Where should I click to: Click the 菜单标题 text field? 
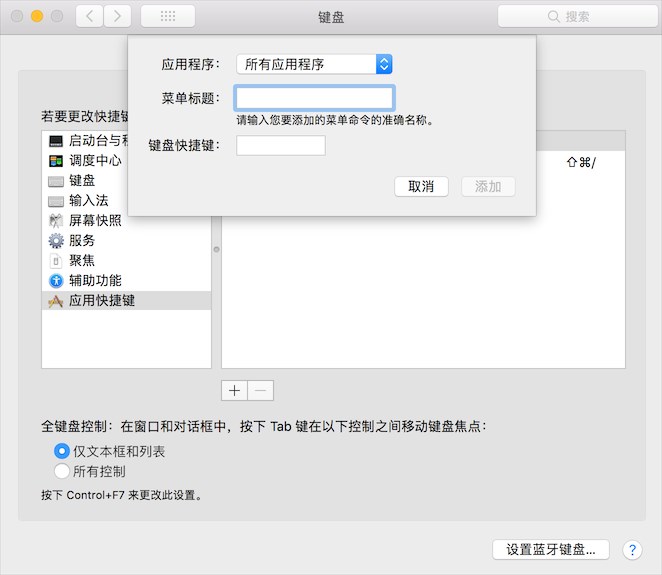(x=314, y=98)
